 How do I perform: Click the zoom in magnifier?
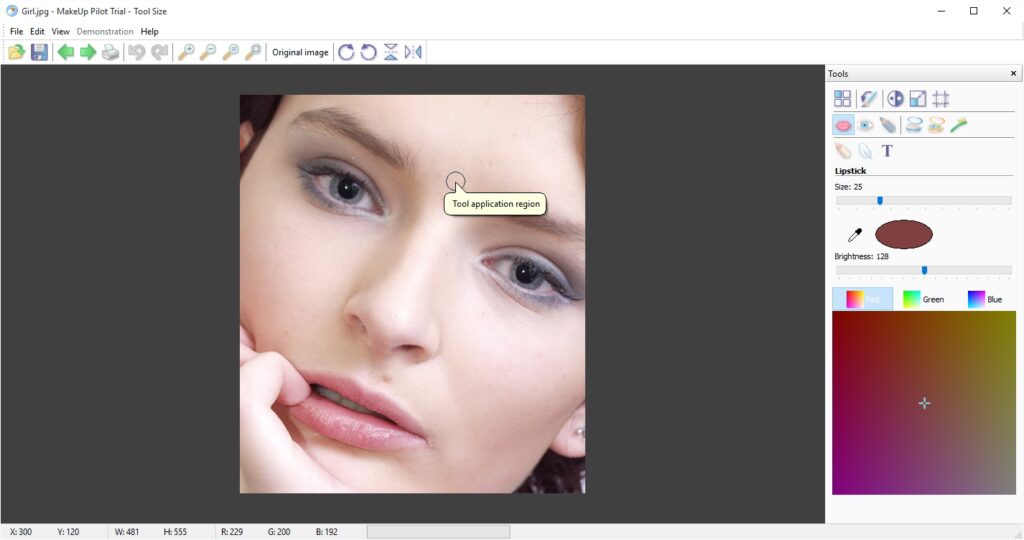pyautogui.click(x=186, y=52)
